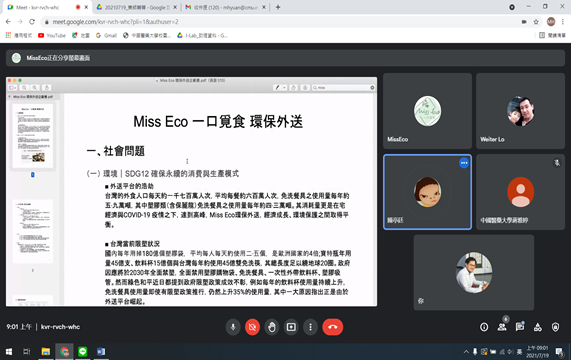This screenshot has width=571, height=360.
Task: Open the YouTube bookmark
Action: click(52, 35)
